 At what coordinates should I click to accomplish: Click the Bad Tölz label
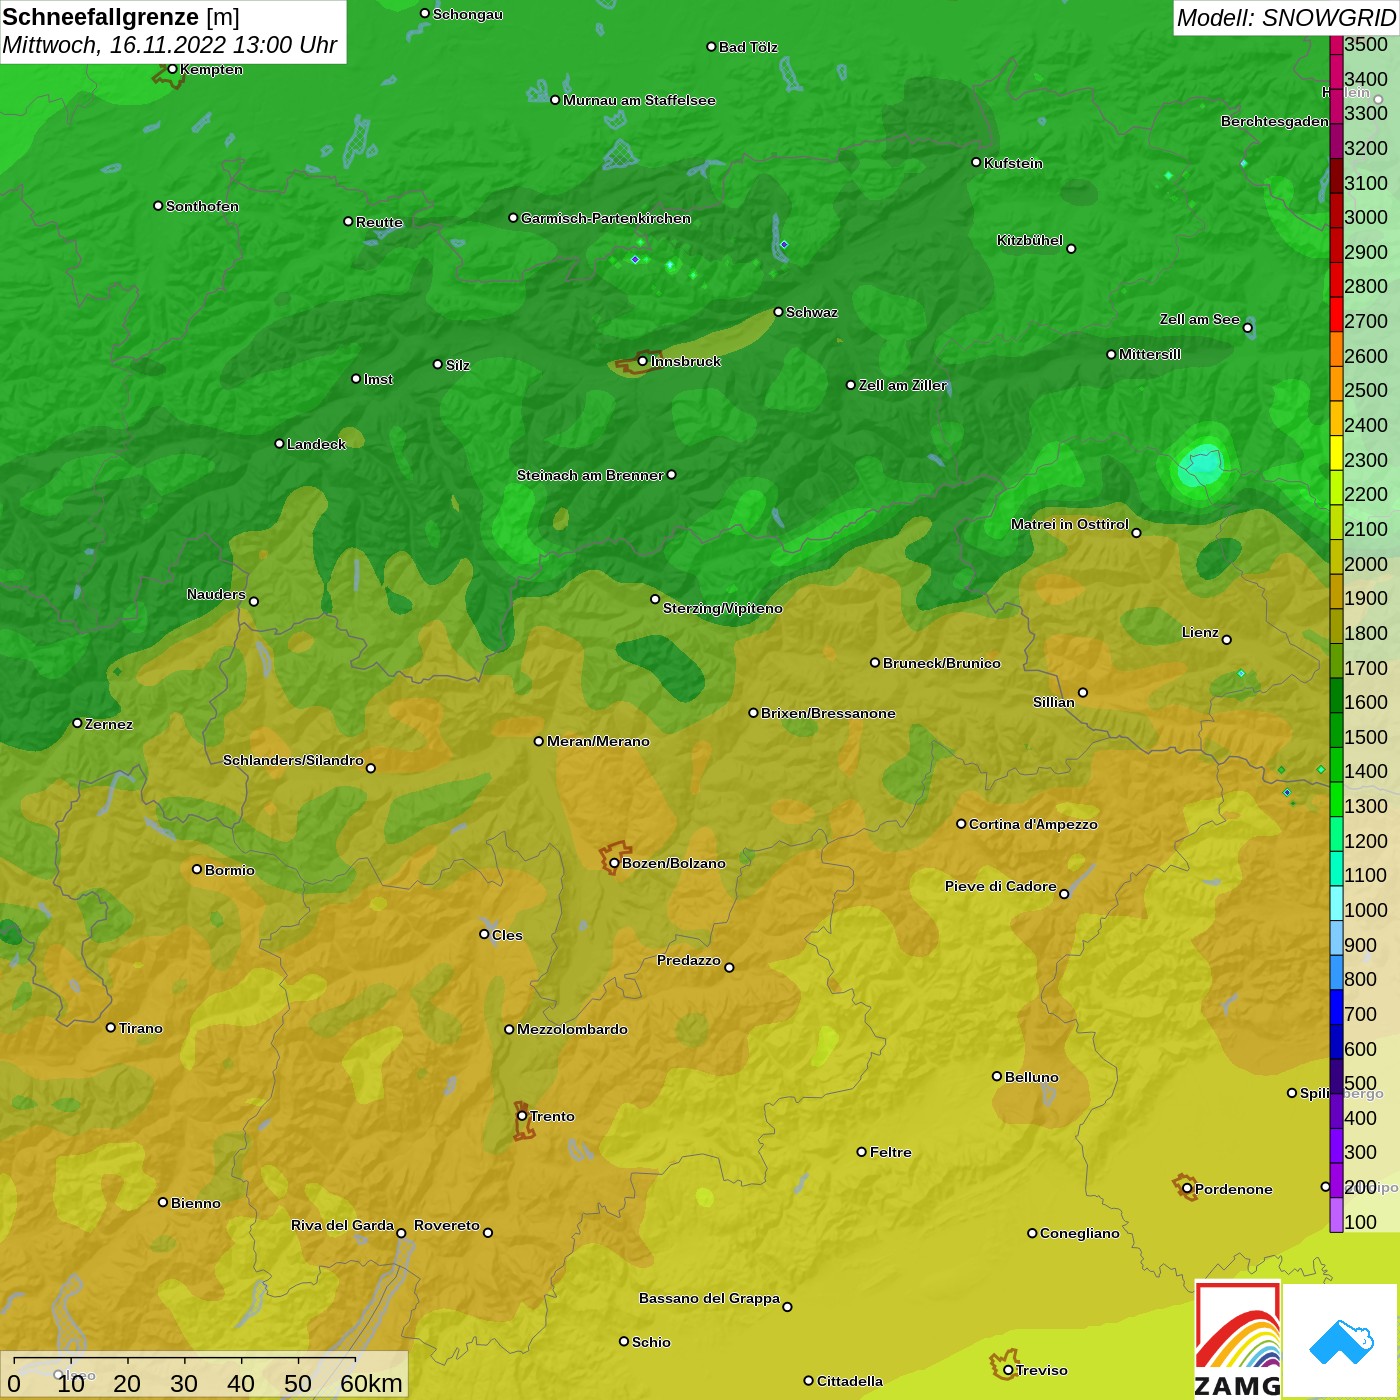[748, 47]
